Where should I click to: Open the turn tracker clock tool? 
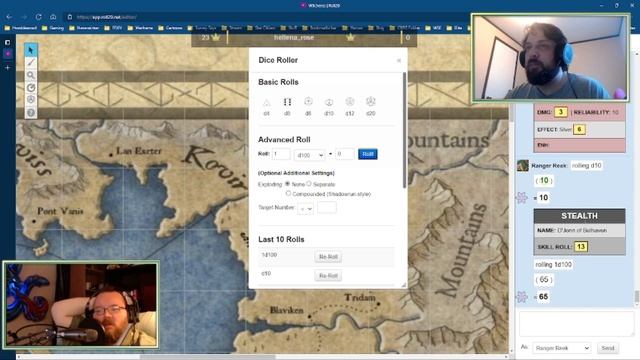coord(31,87)
